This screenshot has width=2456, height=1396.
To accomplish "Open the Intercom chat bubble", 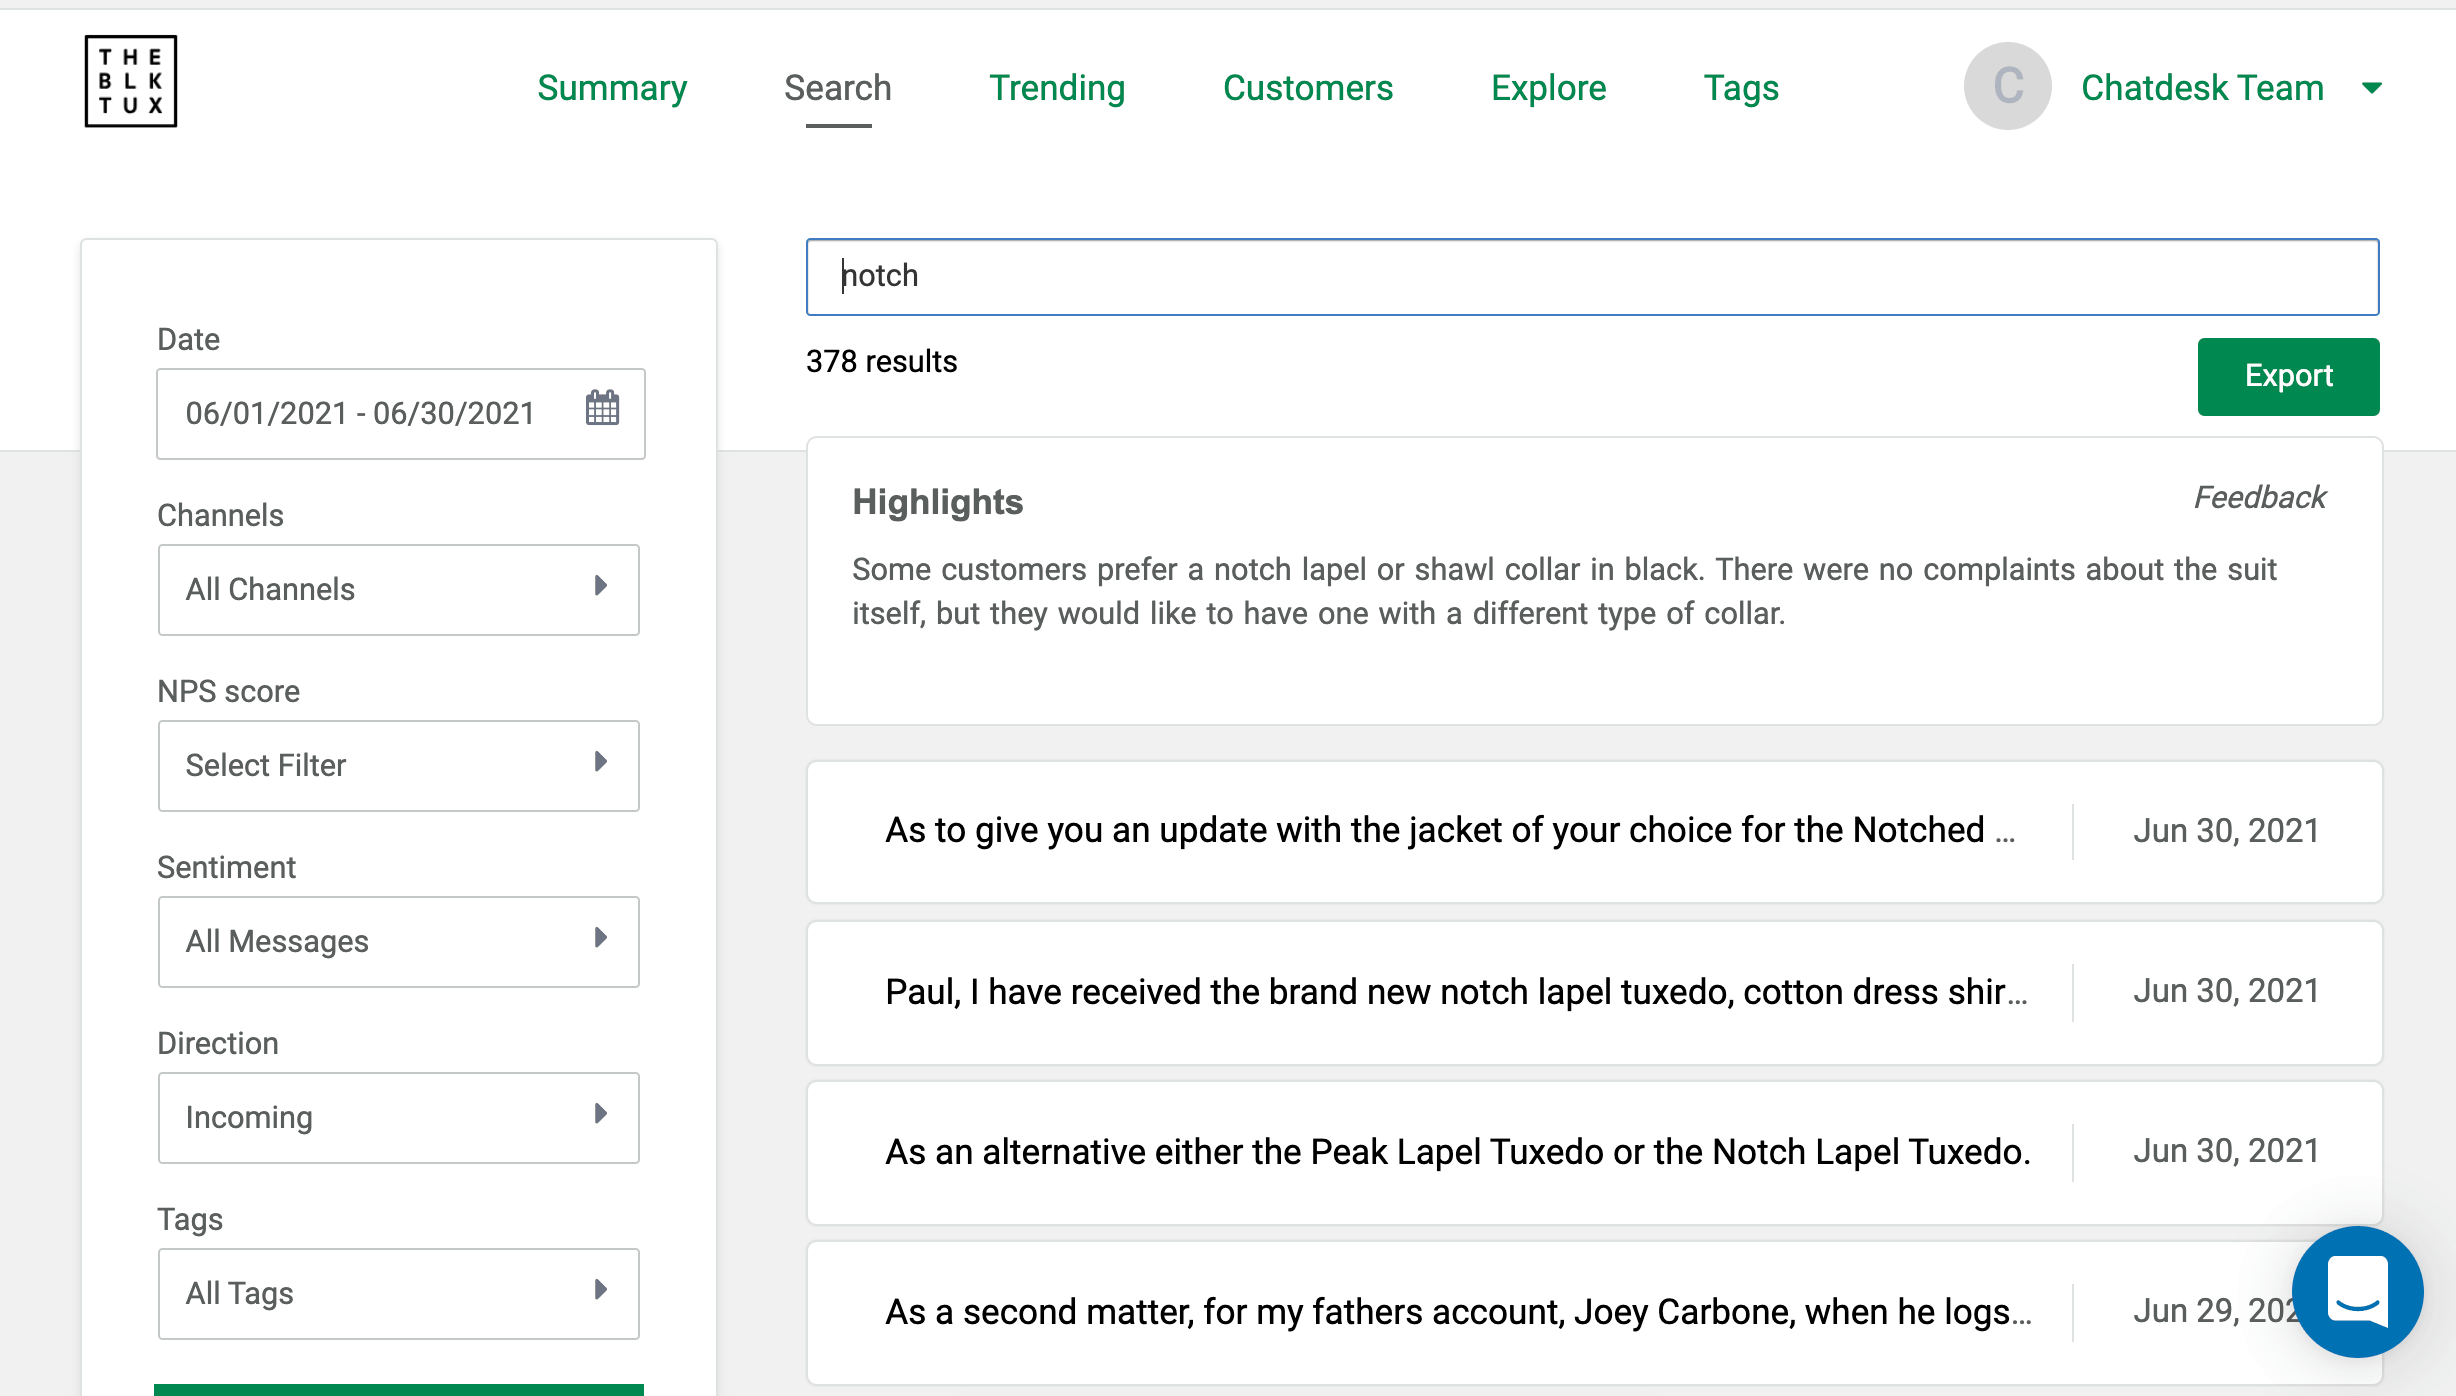I will pos(2356,1291).
